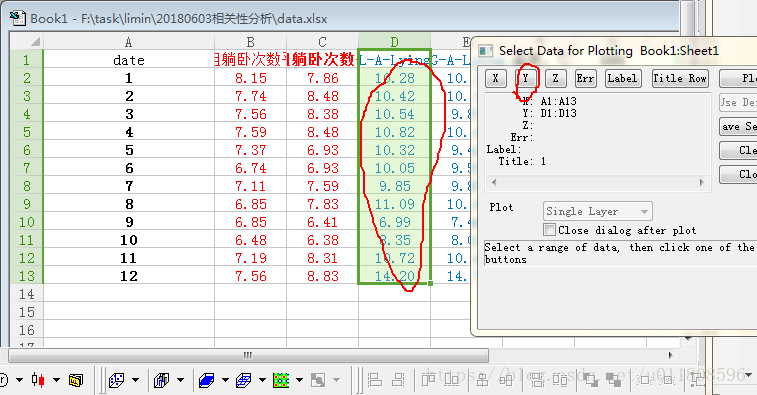Expand the wire frame surface dropdown arrow

(x=262, y=380)
